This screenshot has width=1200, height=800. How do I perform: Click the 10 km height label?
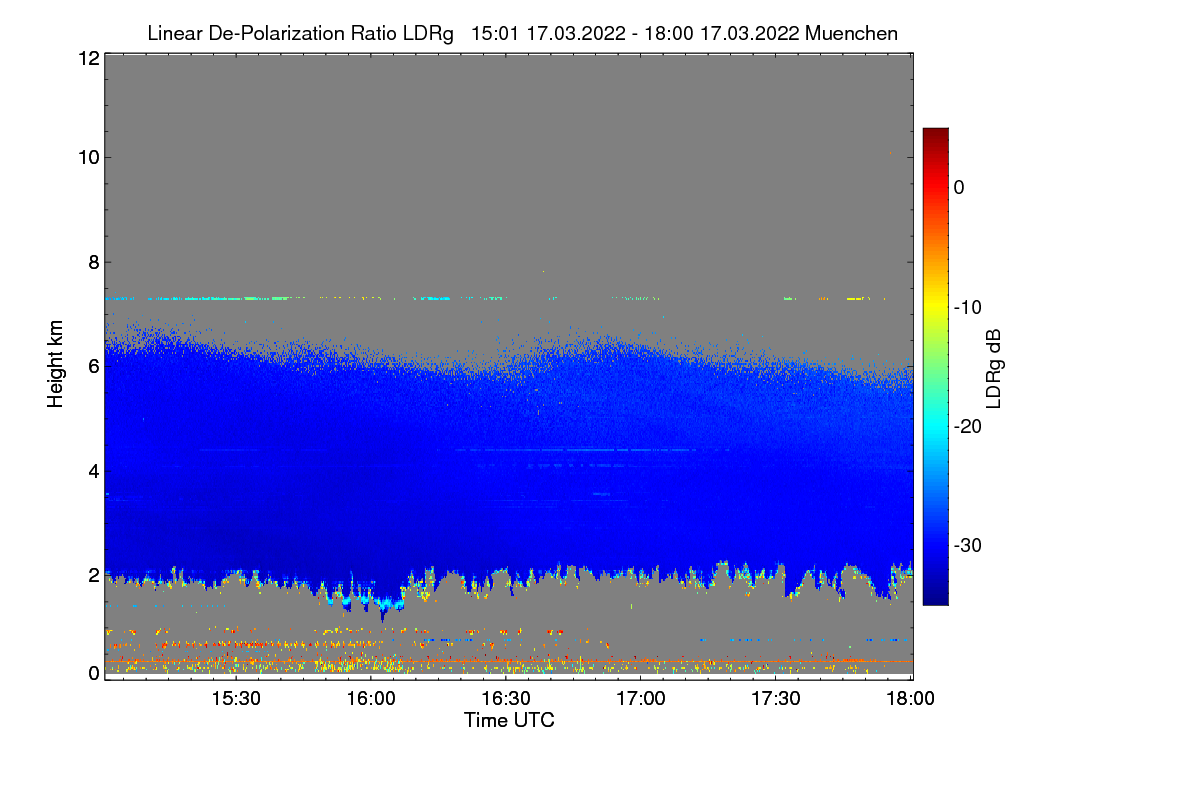(87, 157)
